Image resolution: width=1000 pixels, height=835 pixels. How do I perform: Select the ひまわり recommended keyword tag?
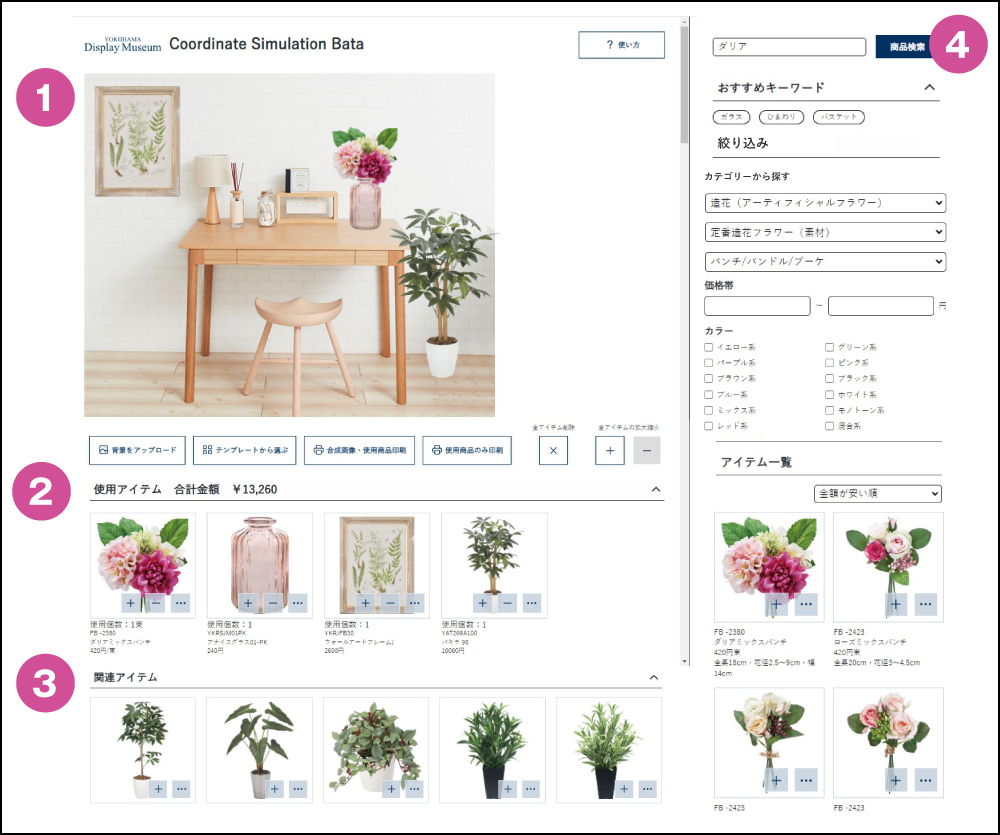point(781,117)
